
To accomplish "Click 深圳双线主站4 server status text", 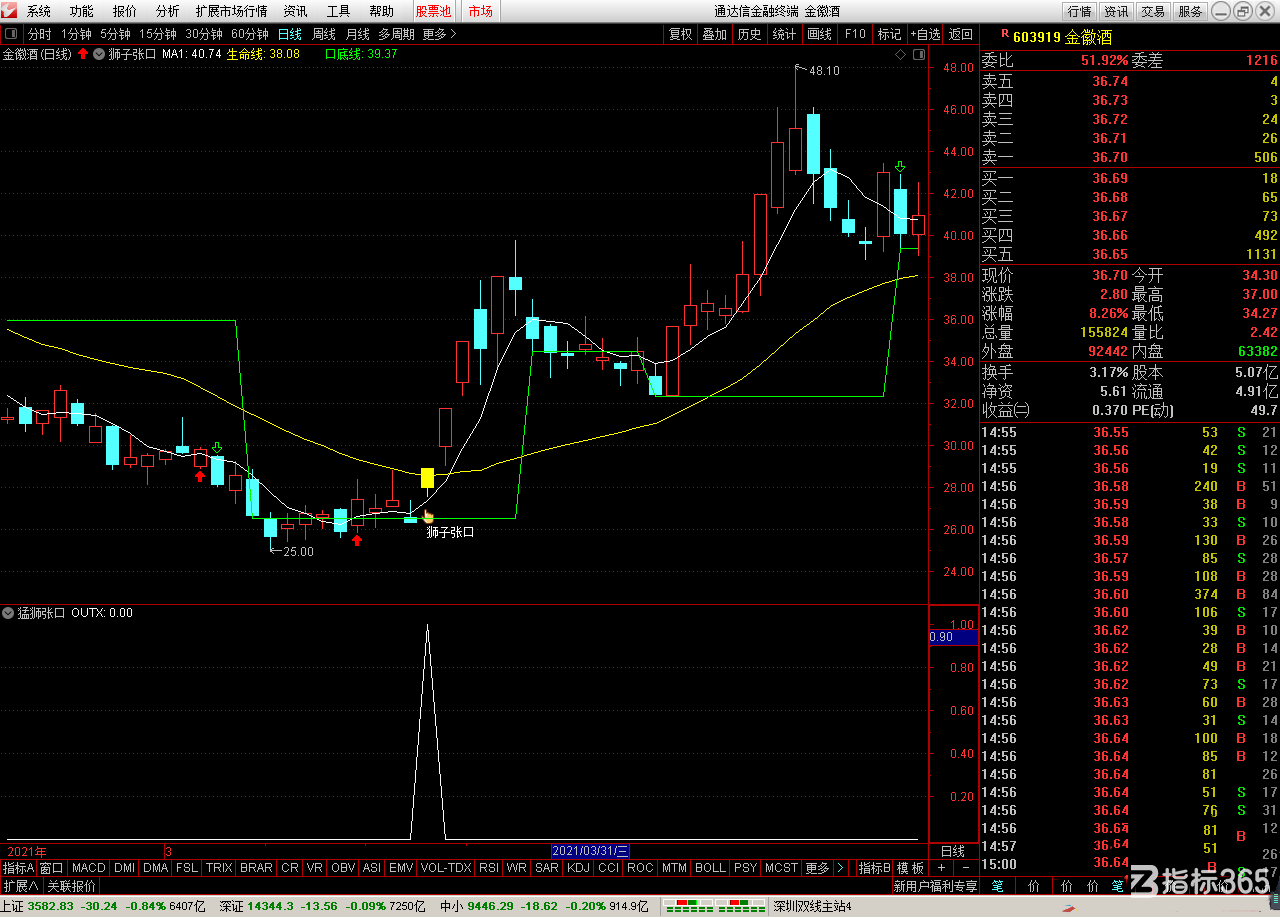I will click(x=812, y=907).
